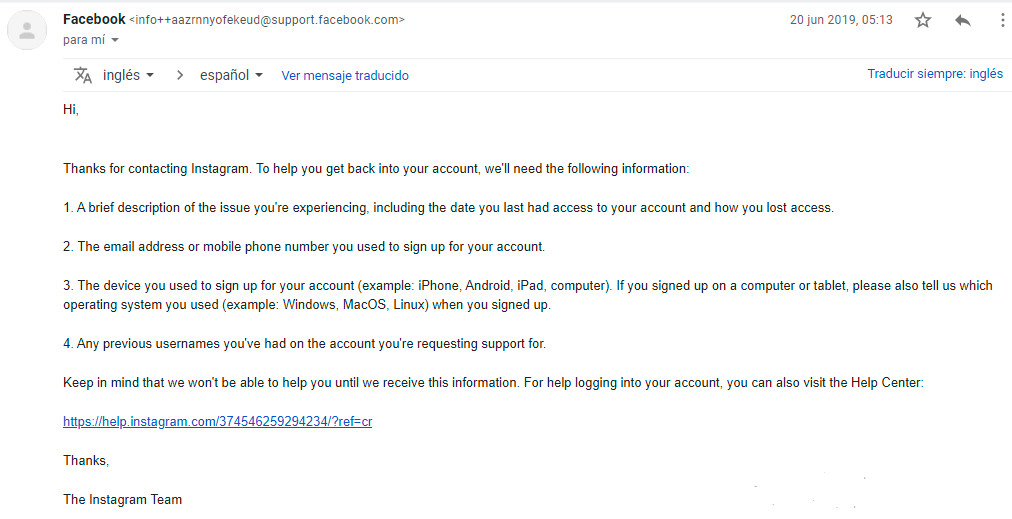The height and width of the screenshot is (519, 1012).
Task: Open the español target language dropdown
Action: tap(232, 76)
